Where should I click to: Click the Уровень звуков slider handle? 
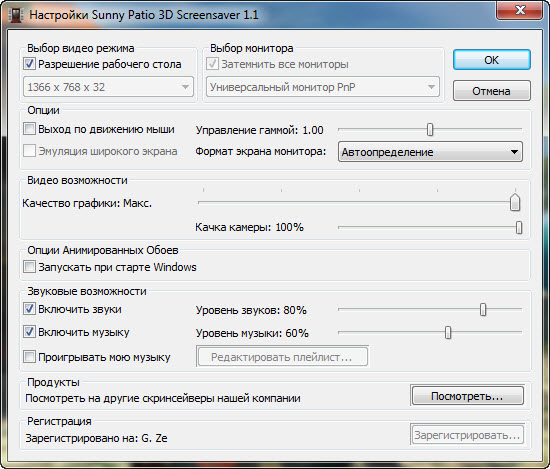[483, 309]
